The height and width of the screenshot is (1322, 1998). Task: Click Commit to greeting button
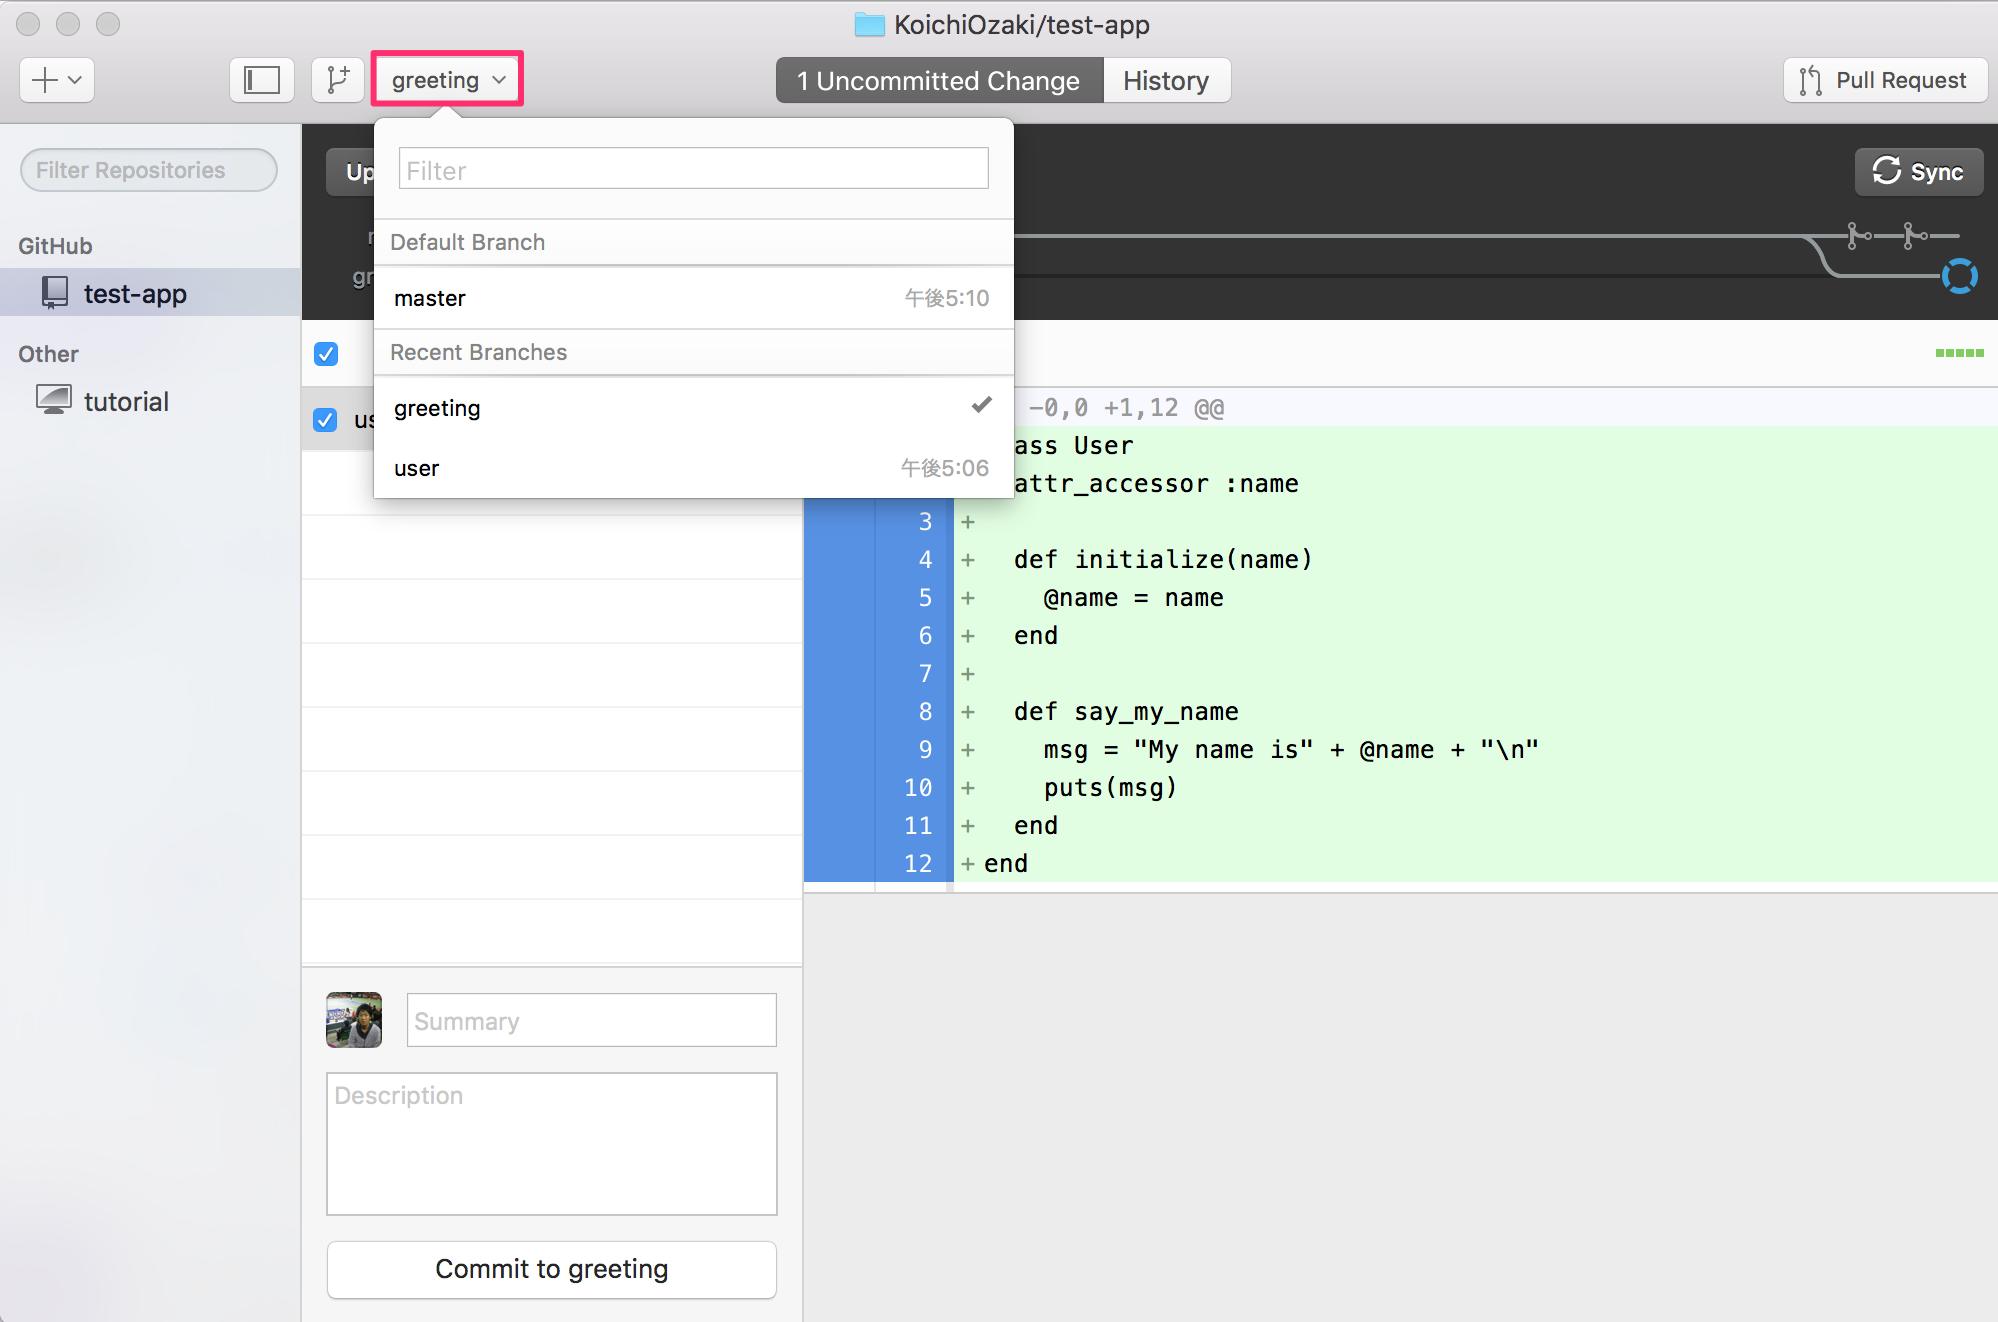coord(552,1269)
